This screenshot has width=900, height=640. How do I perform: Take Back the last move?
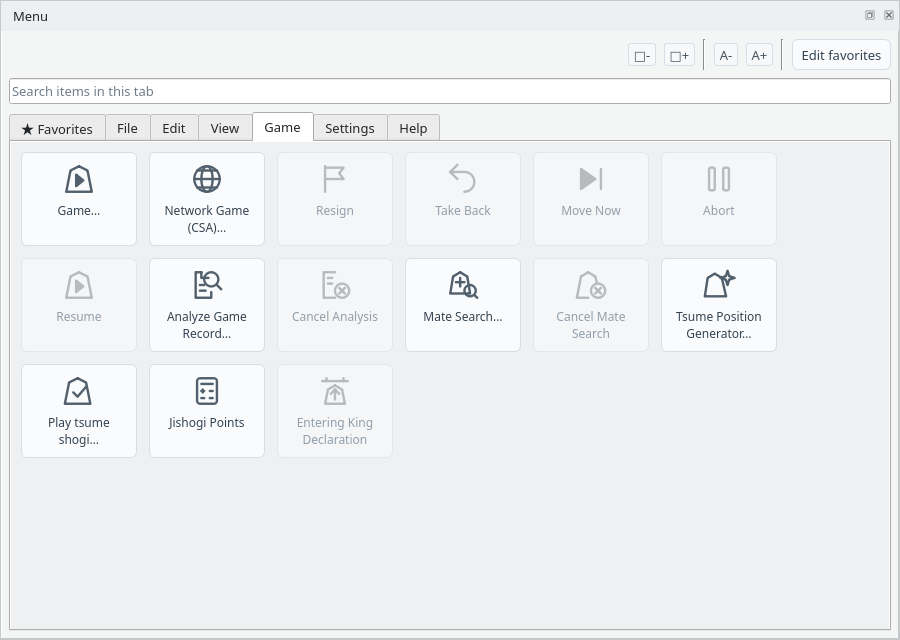tap(463, 199)
